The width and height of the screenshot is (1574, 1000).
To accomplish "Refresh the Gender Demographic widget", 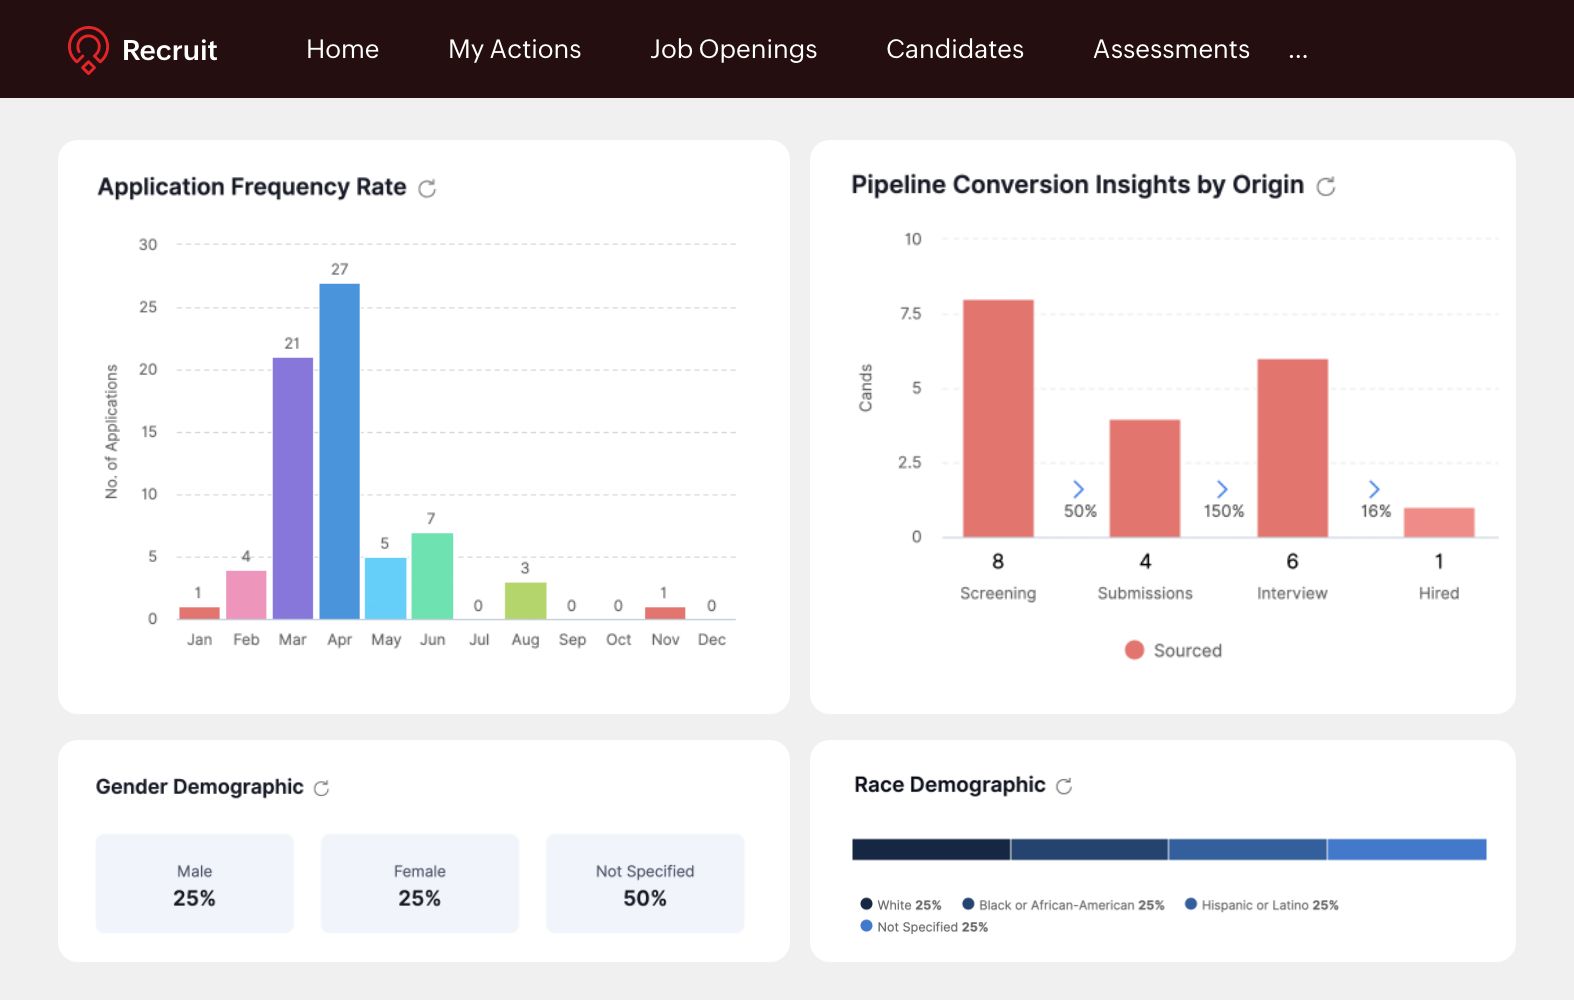I will click(x=321, y=788).
